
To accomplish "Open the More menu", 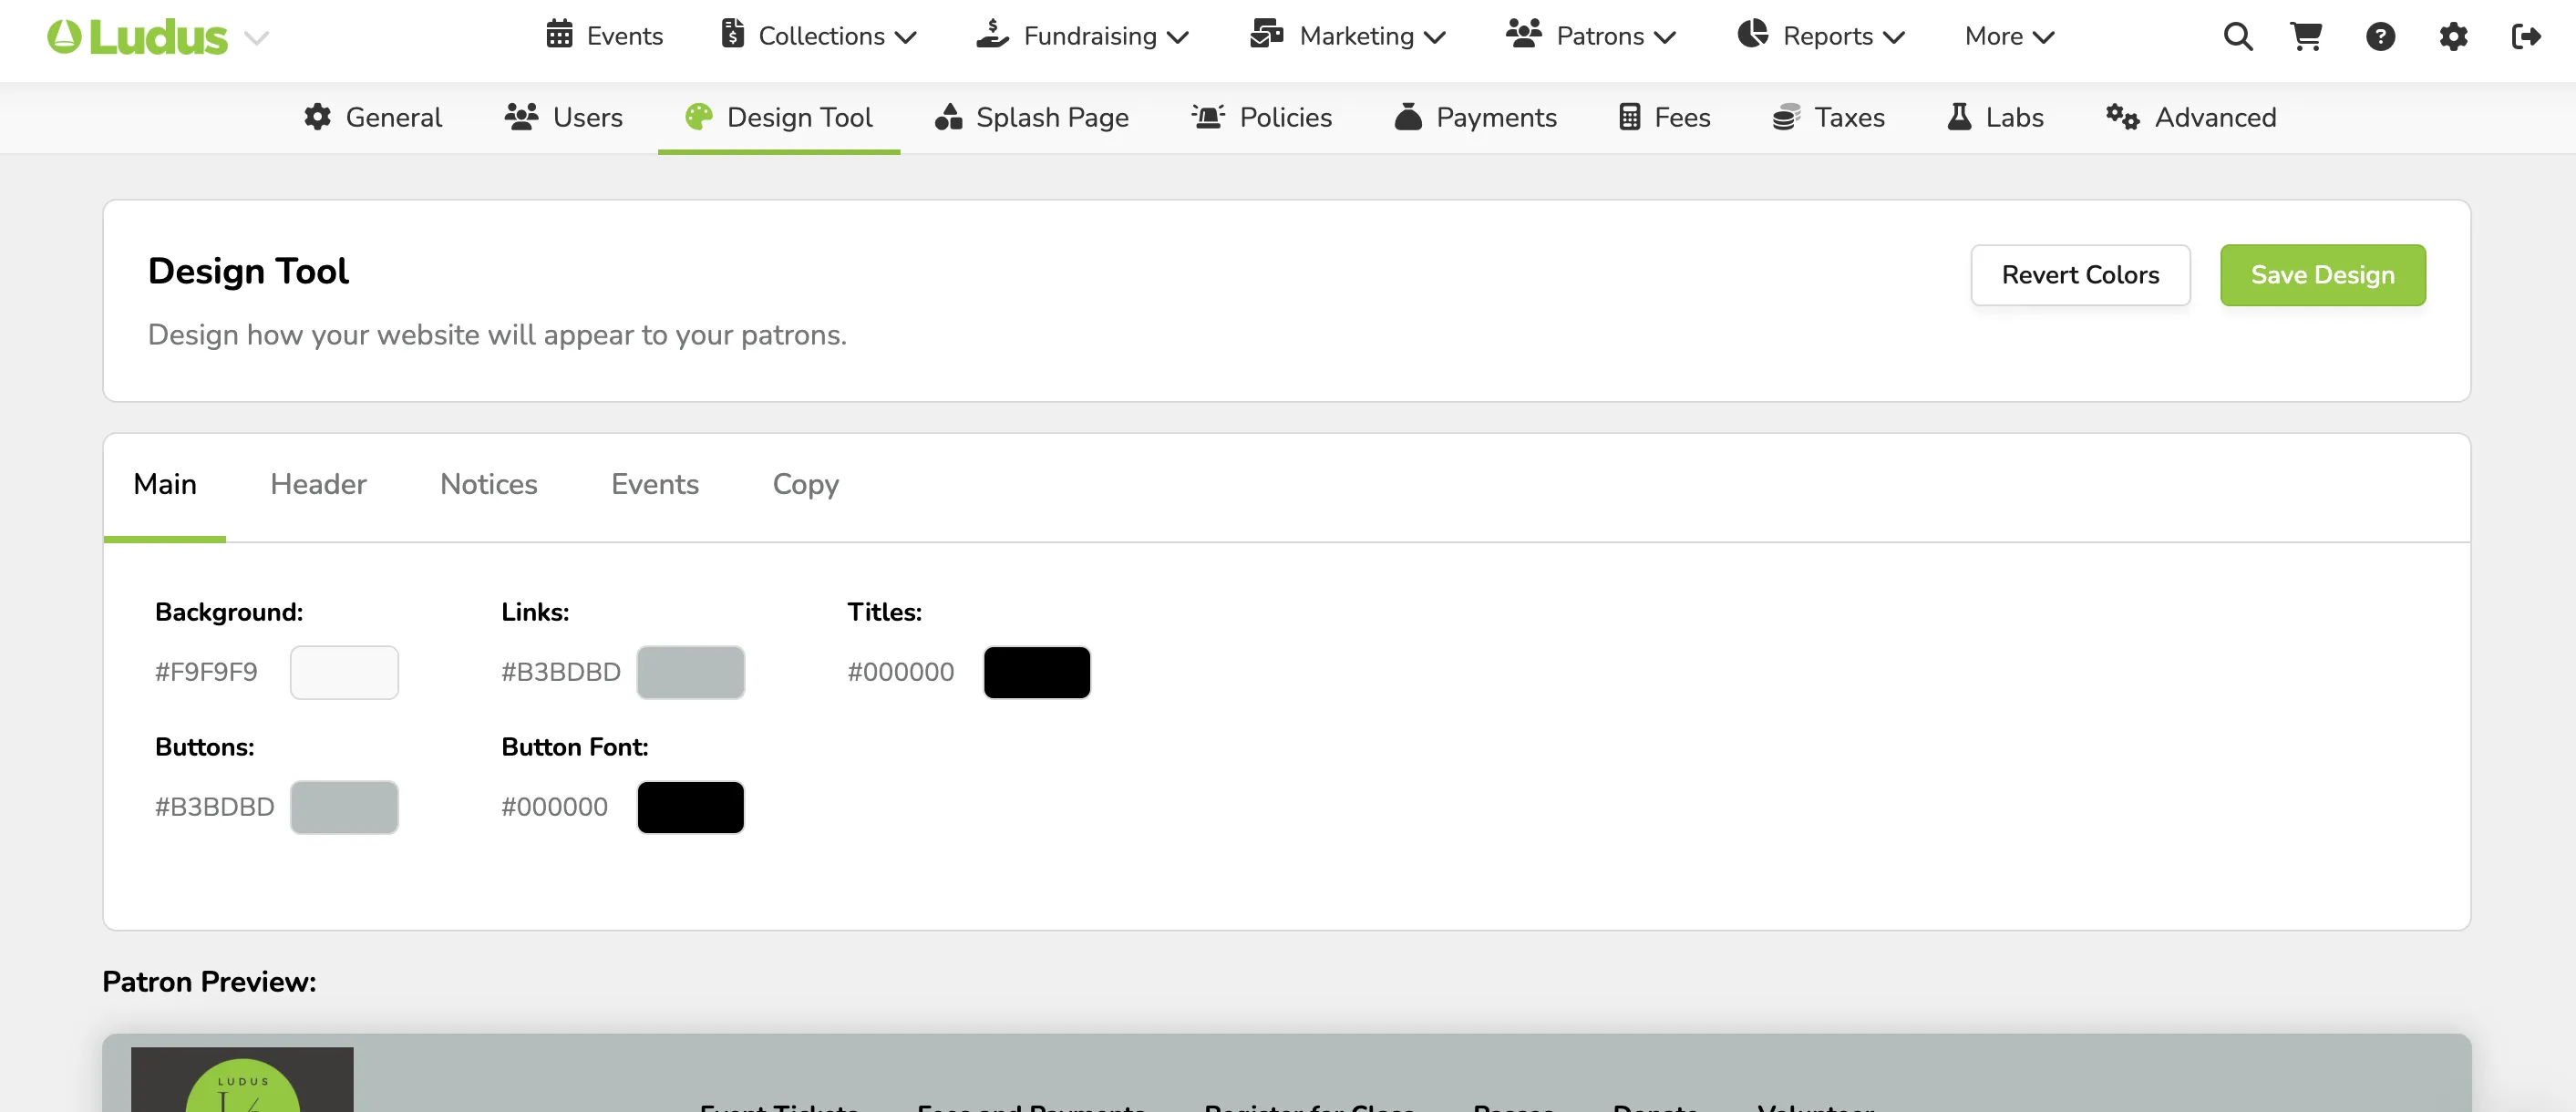I will tap(2009, 36).
